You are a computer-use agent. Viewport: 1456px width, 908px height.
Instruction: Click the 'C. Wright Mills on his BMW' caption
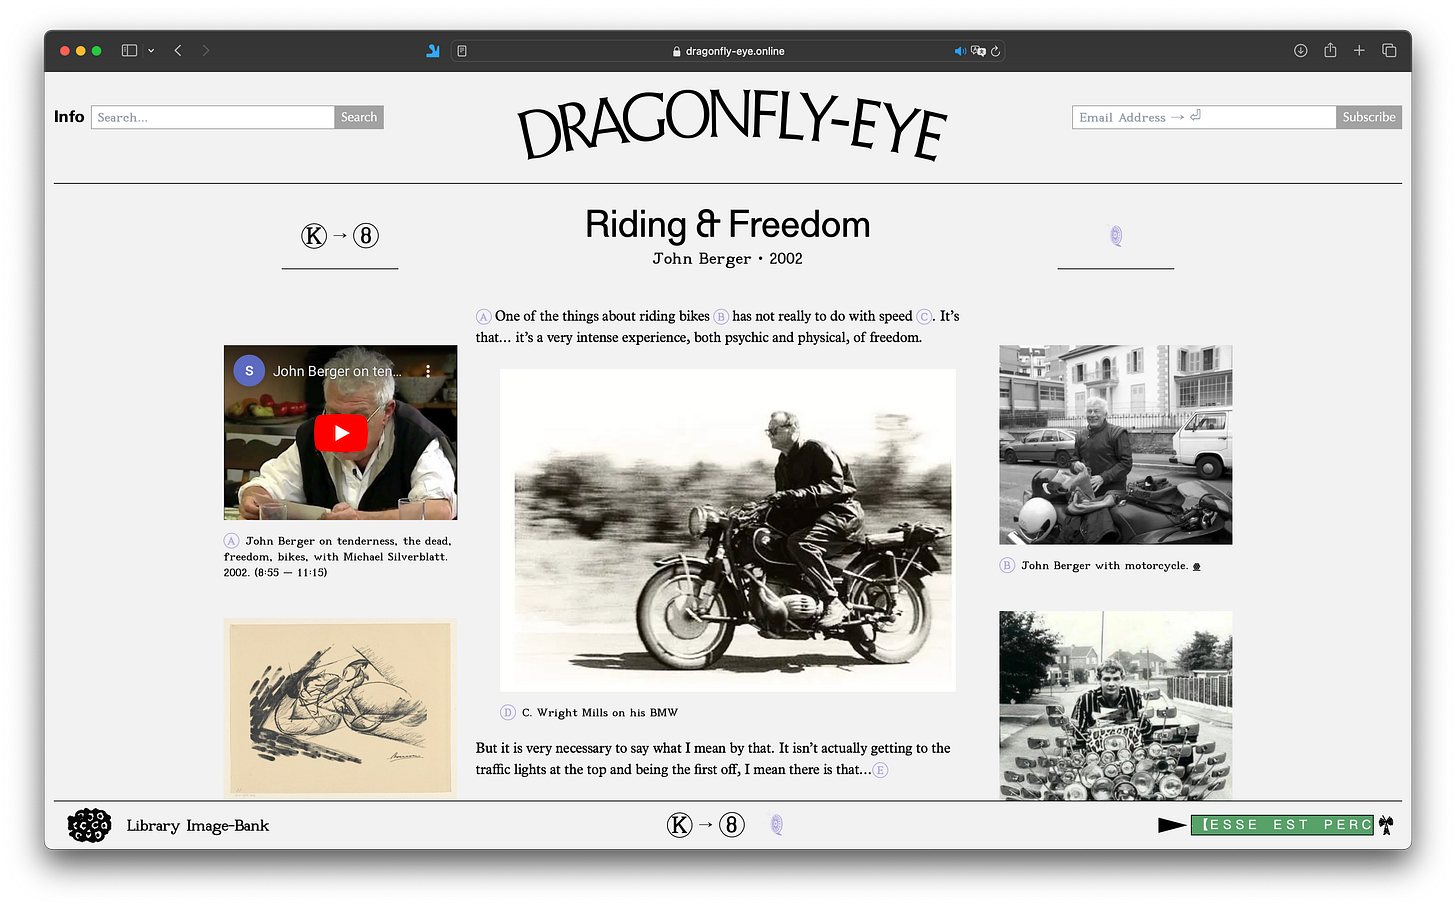[600, 713]
